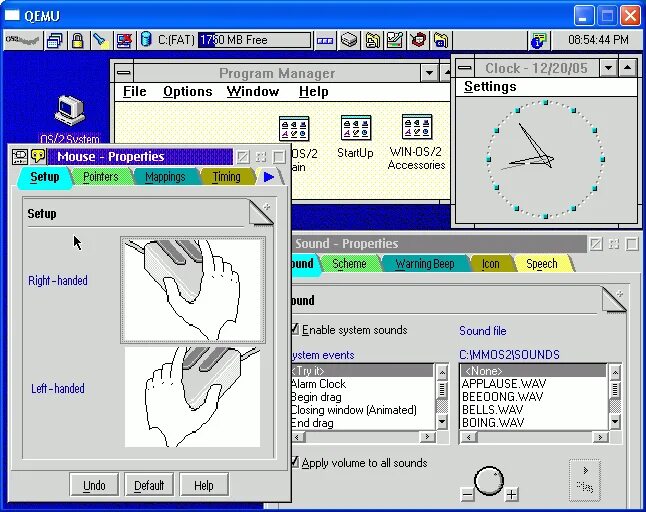Open the StartUp group in Program Manager
This screenshot has width=646, height=512.
click(356, 136)
